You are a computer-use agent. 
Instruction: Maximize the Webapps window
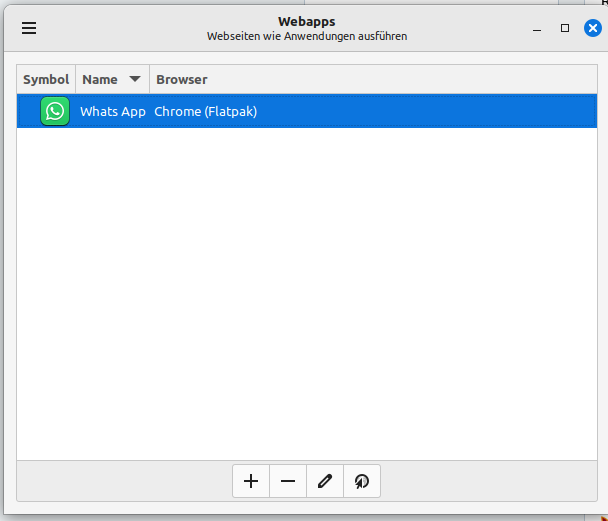coord(565,28)
